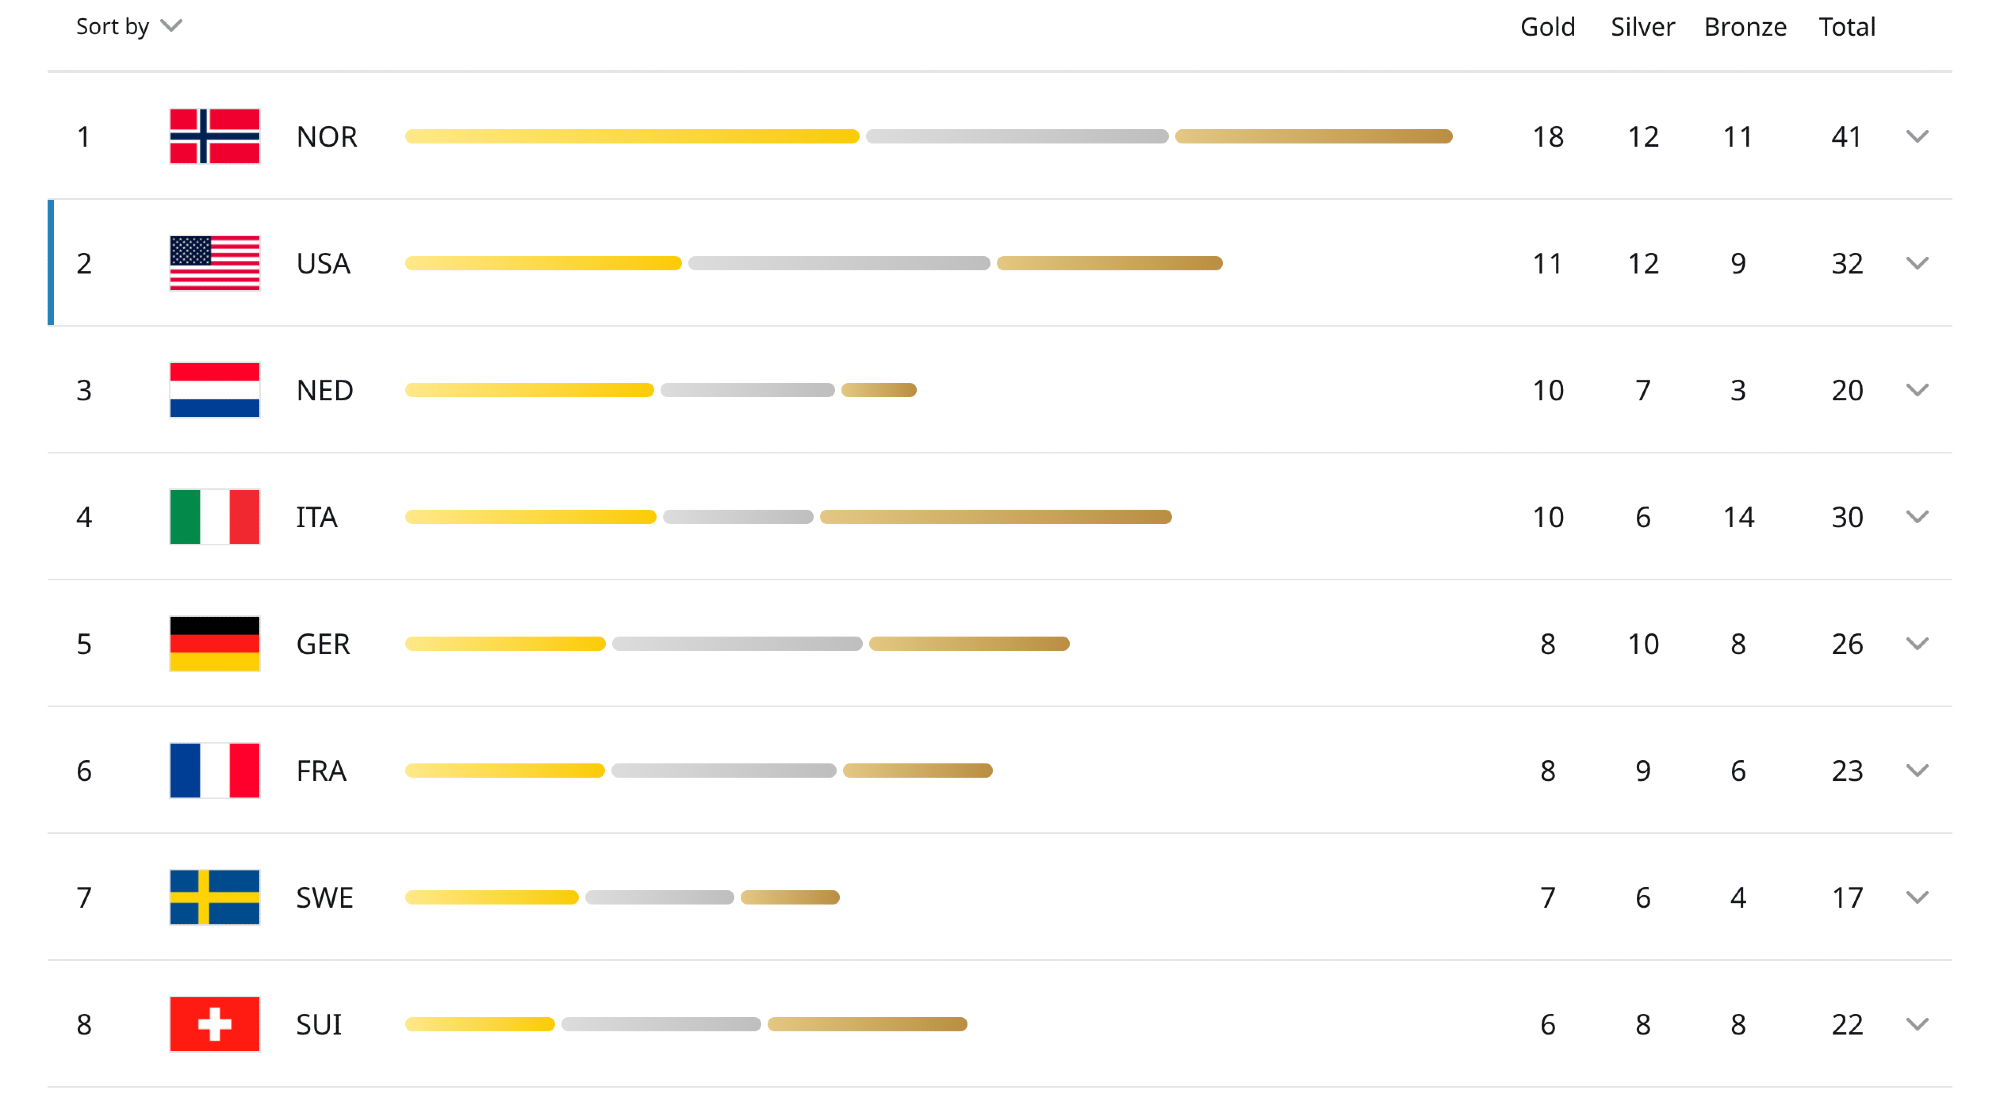Click the USA flag icon
Viewport: 2000px width, 1113px height.
pyautogui.click(x=214, y=263)
